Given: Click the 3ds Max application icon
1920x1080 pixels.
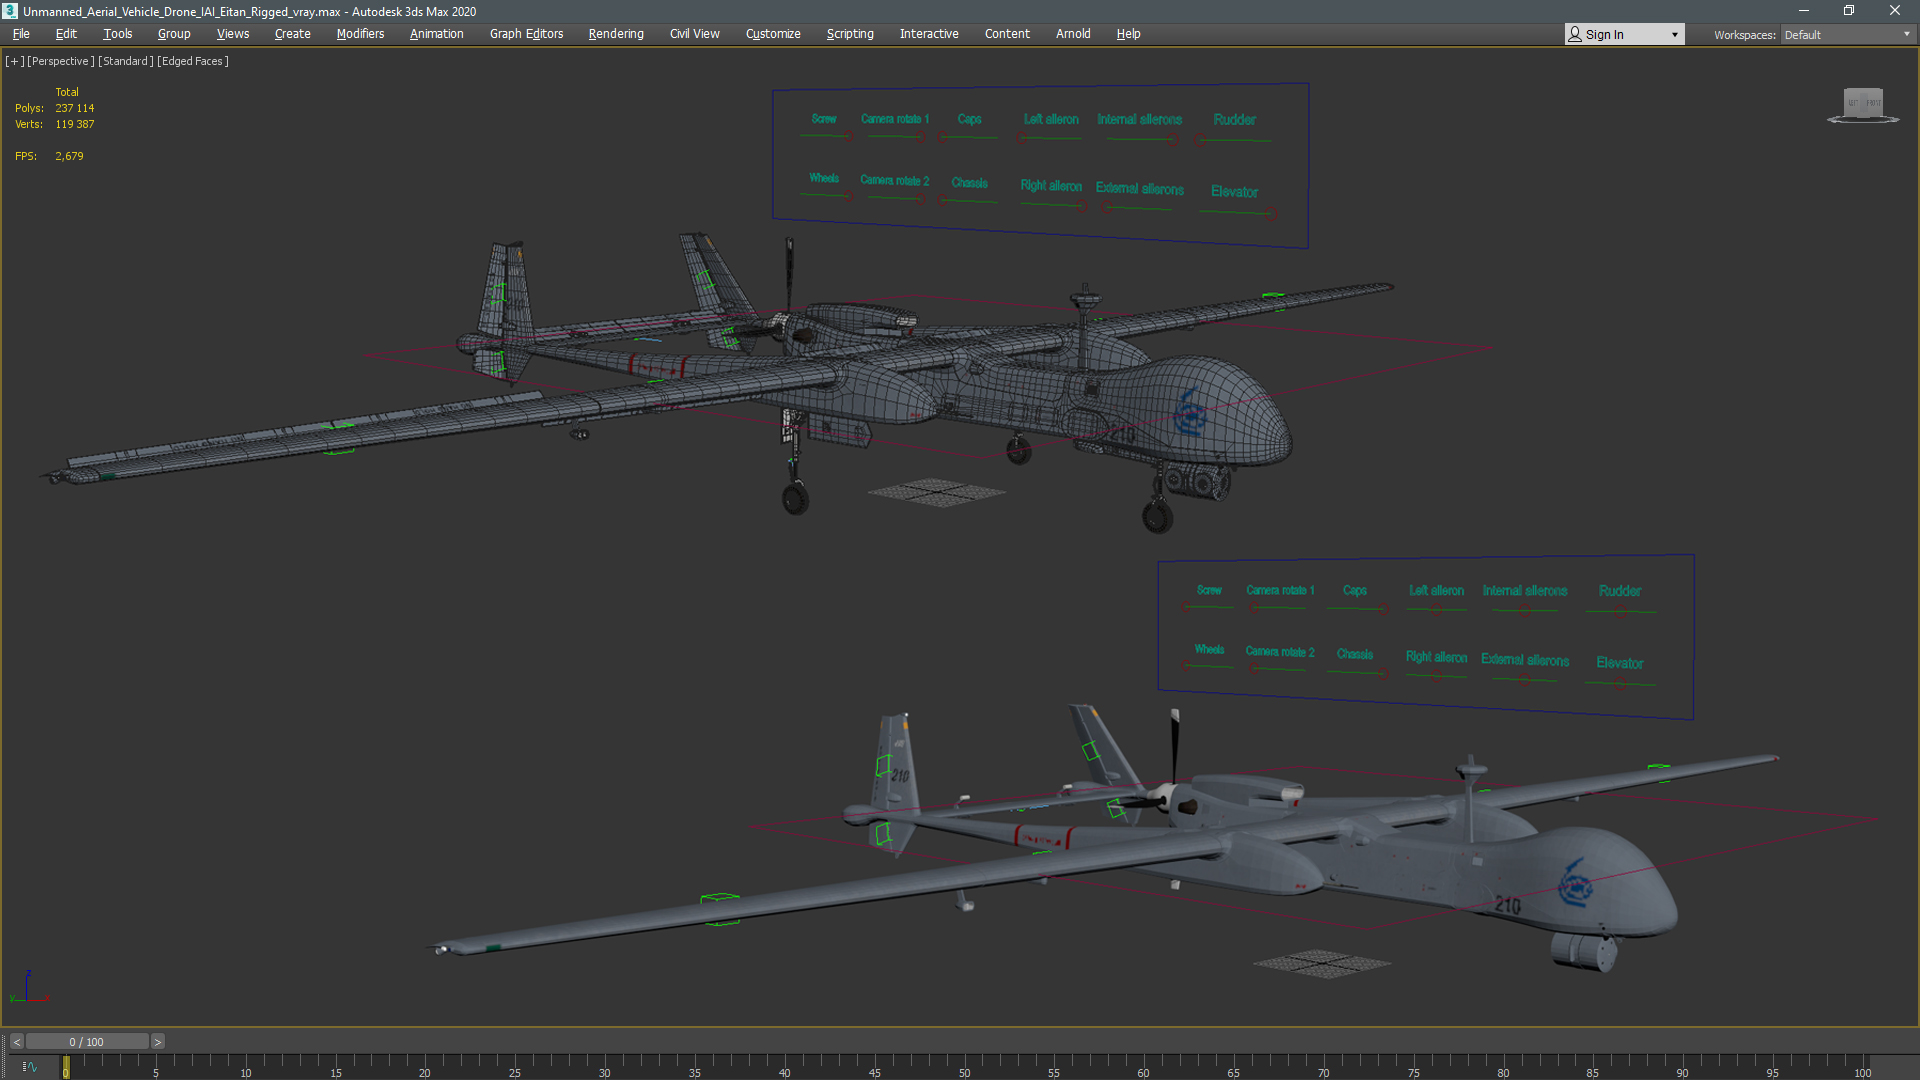Looking at the screenshot, I should pyautogui.click(x=10, y=11).
